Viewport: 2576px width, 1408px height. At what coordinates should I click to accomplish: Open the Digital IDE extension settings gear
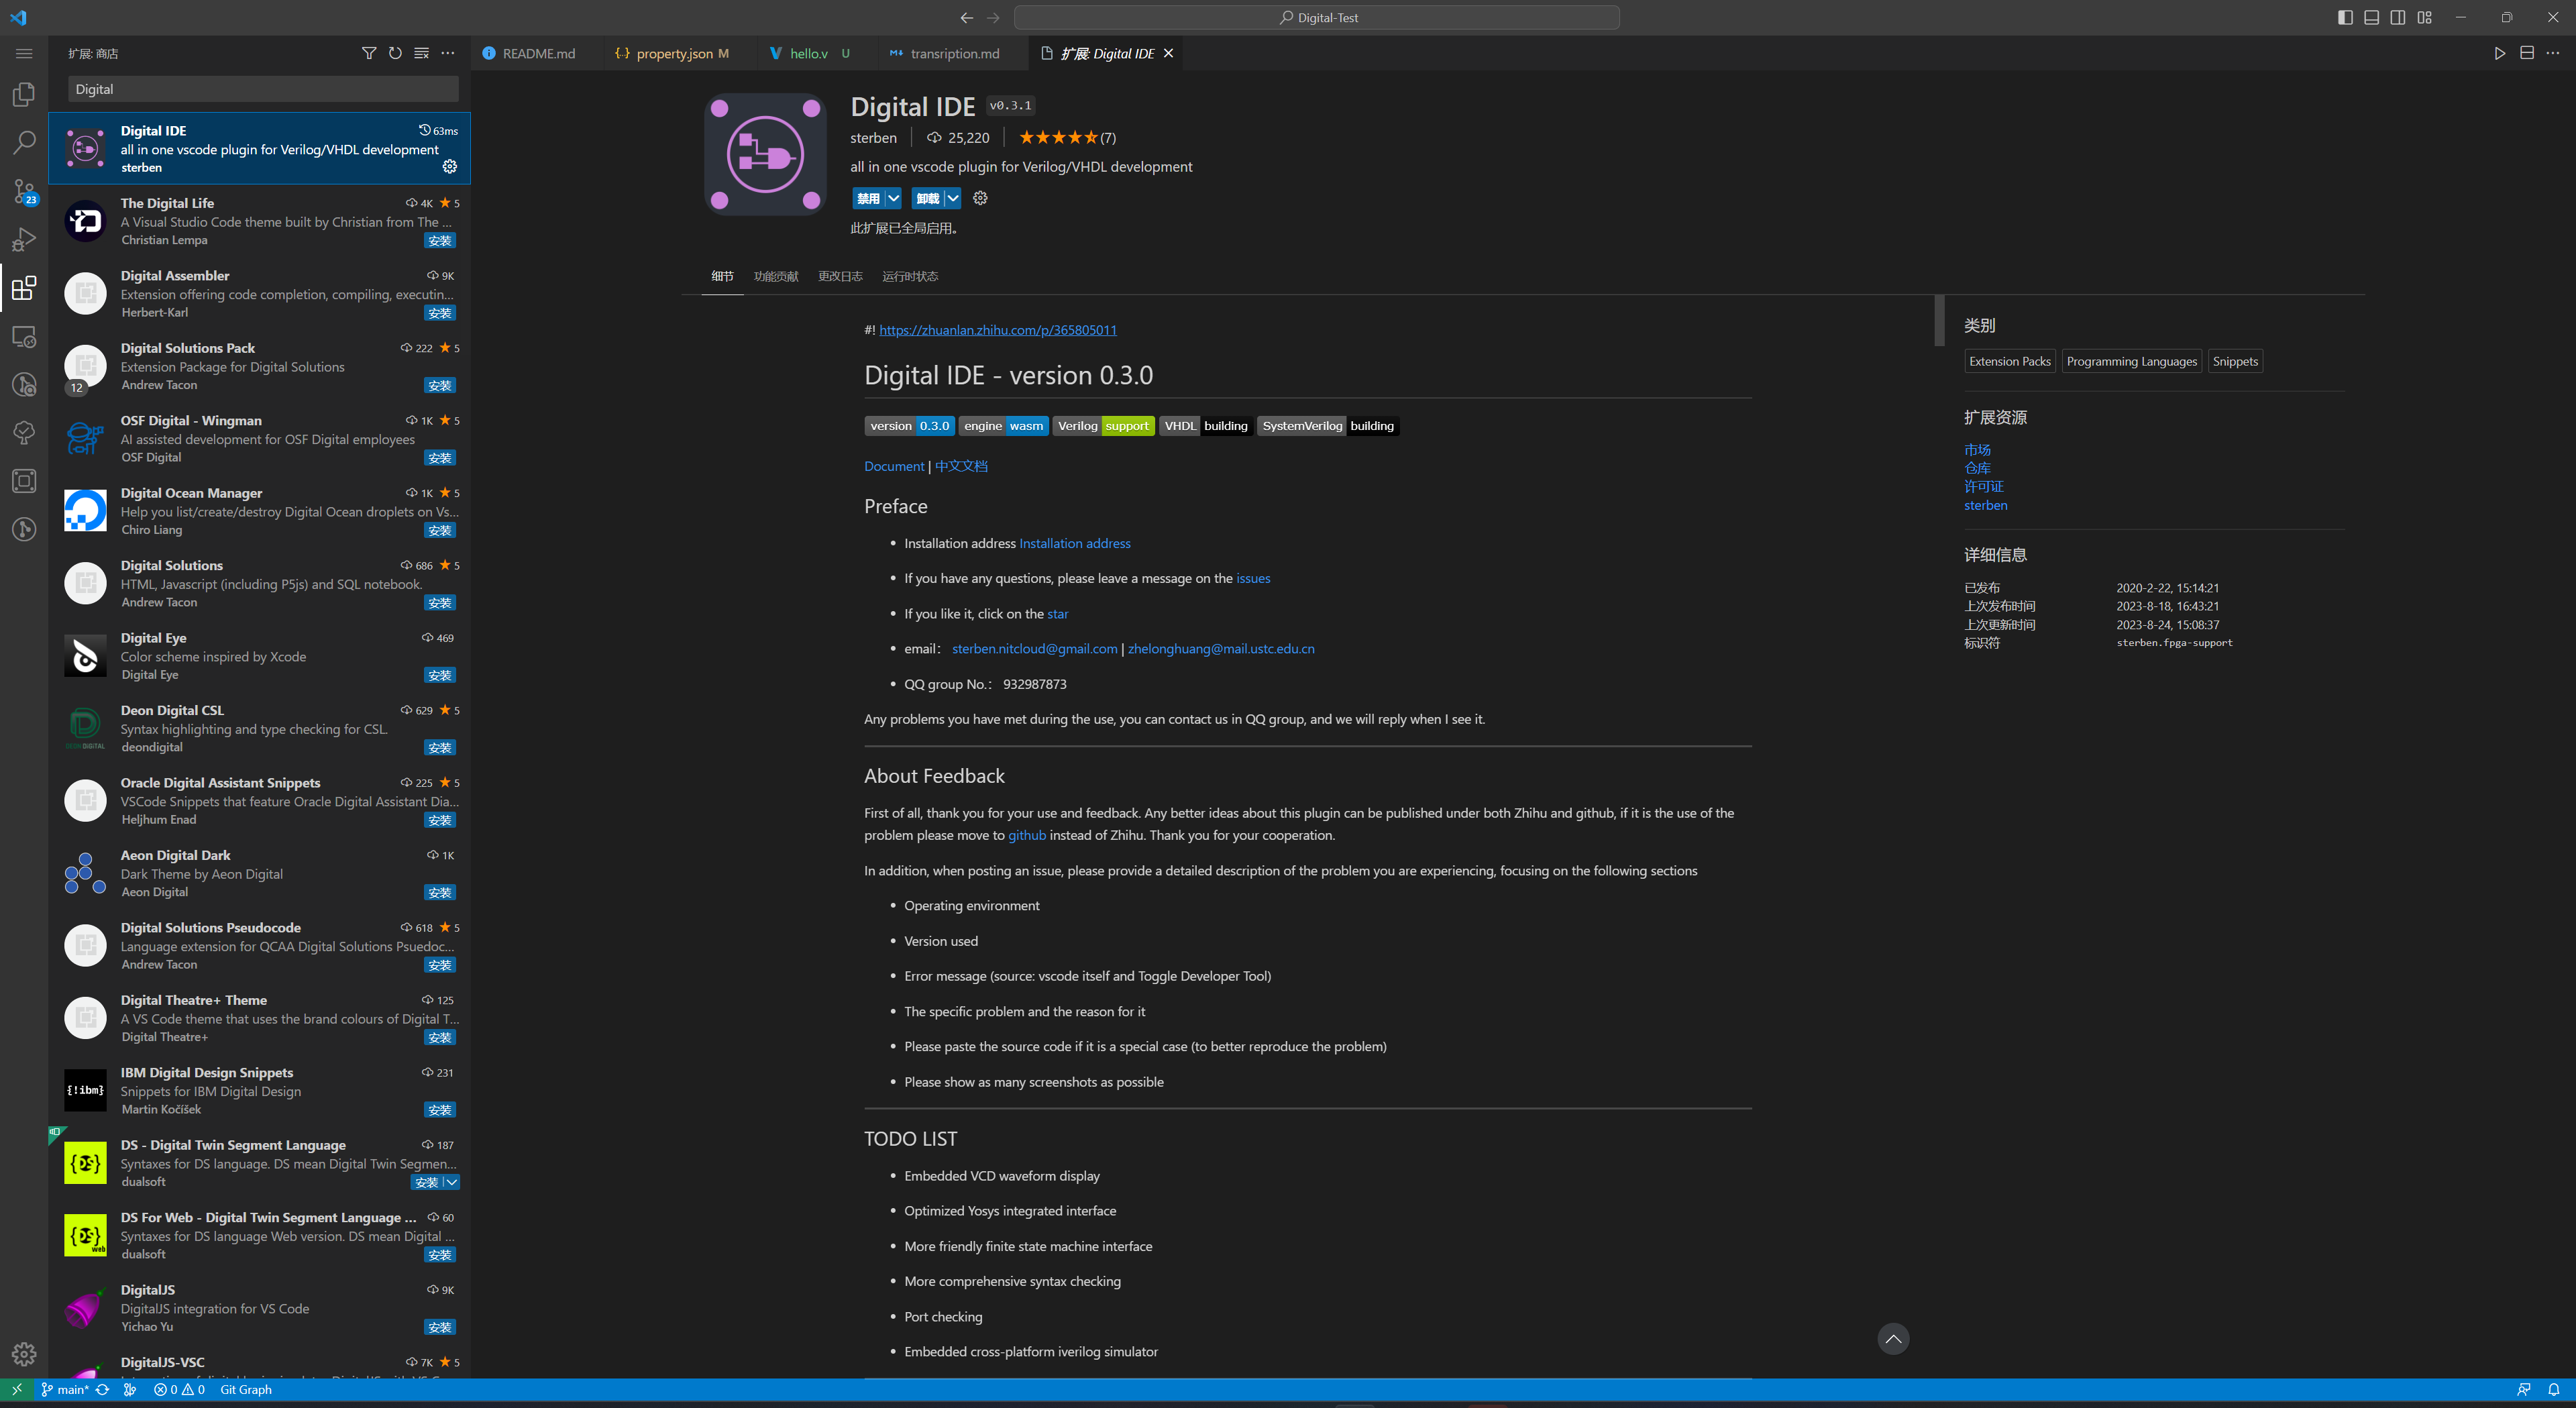coord(979,198)
